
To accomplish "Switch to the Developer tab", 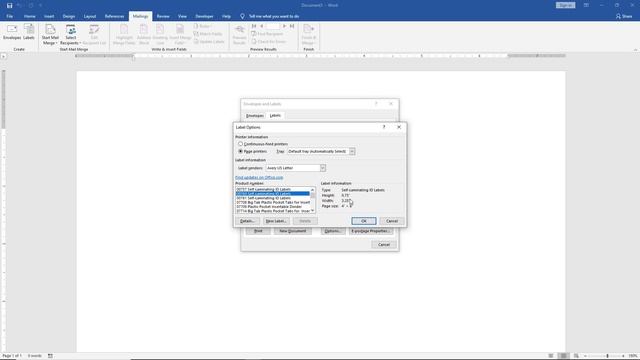I will coord(204,16).
